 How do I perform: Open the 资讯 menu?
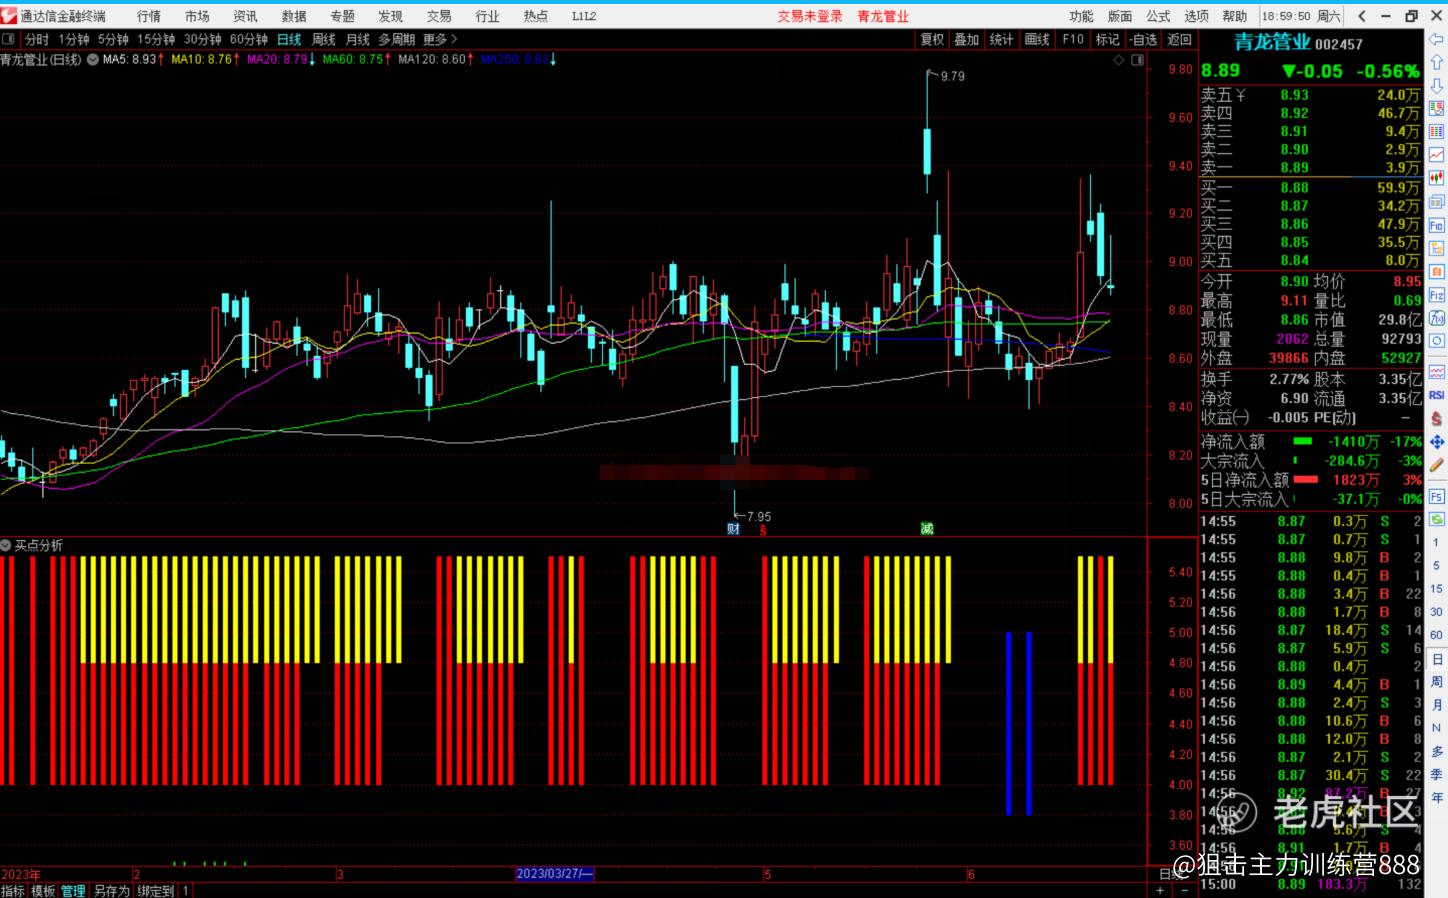click(x=245, y=16)
